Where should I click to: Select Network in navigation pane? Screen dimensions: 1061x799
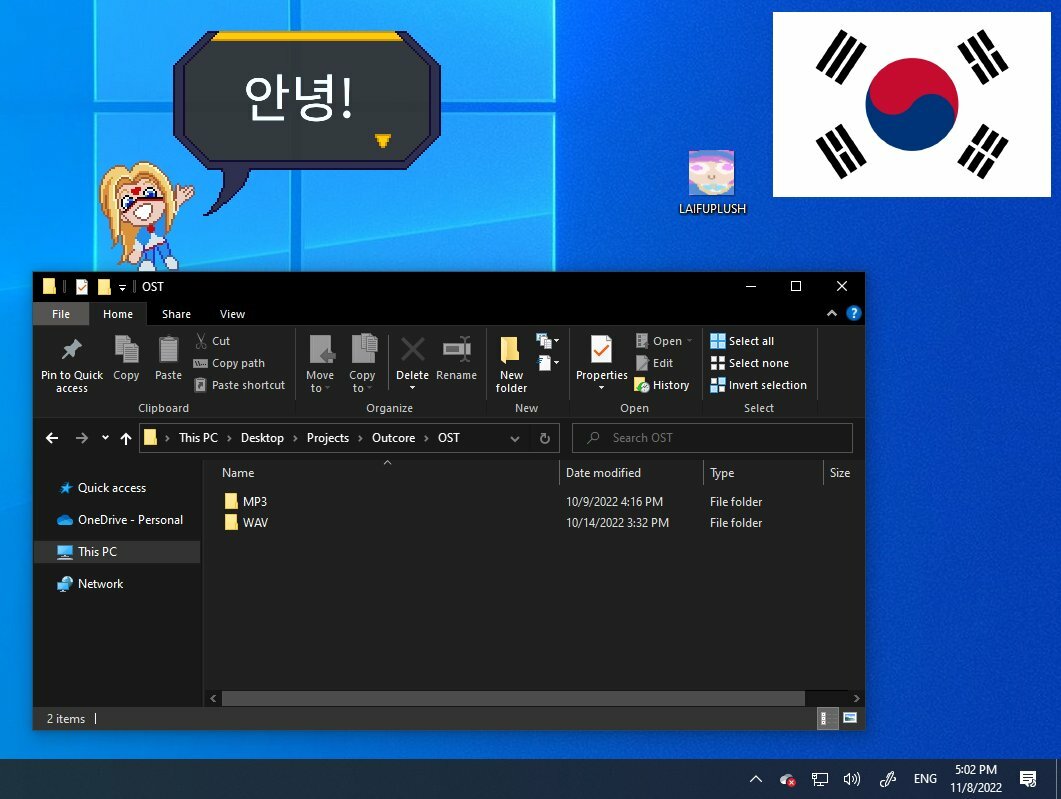click(x=100, y=584)
